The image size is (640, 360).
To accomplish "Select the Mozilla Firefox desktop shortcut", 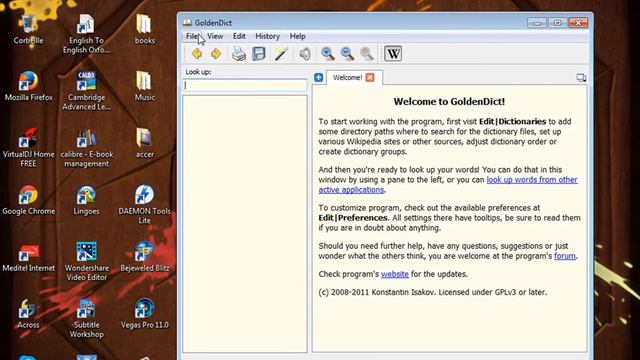I will coord(29,86).
